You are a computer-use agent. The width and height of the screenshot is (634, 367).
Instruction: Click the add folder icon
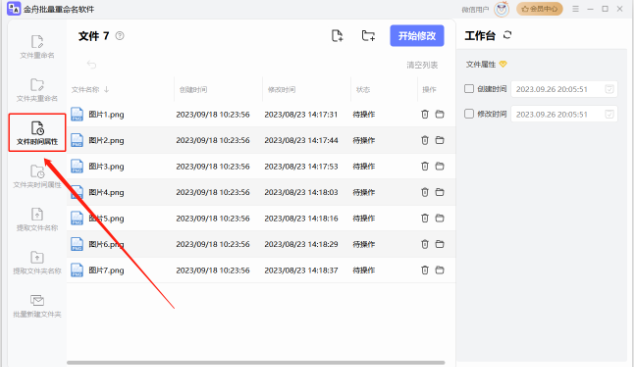click(x=368, y=36)
